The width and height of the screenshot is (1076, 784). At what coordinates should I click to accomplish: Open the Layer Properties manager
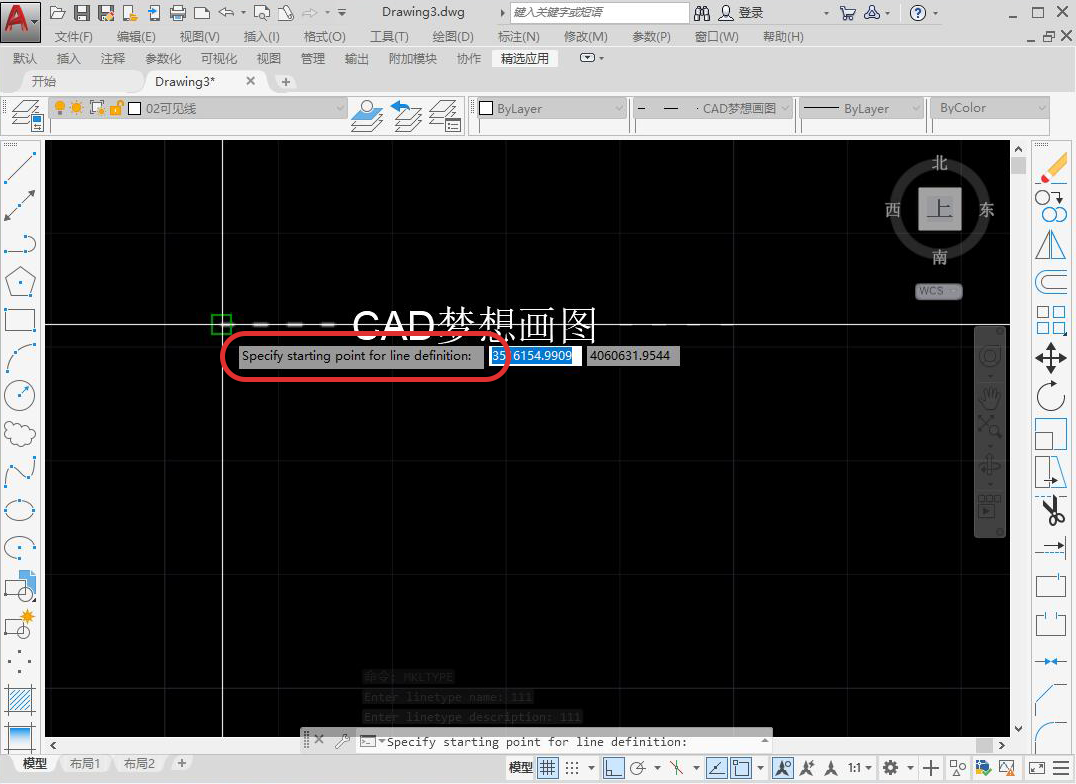click(27, 115)
